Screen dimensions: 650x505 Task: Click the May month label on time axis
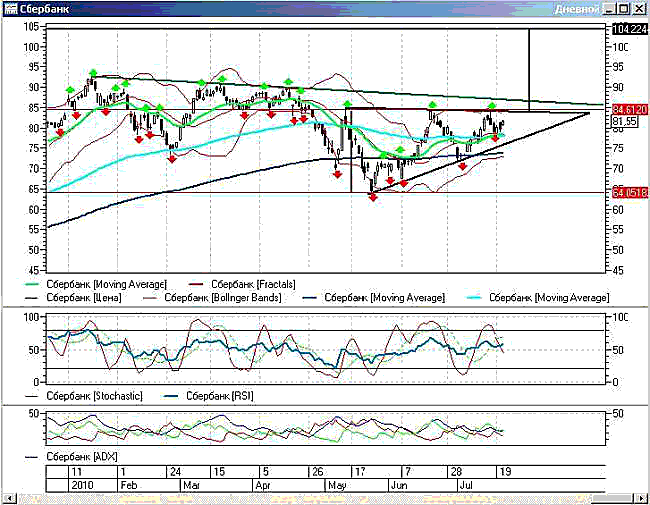(x=337, y=485)
